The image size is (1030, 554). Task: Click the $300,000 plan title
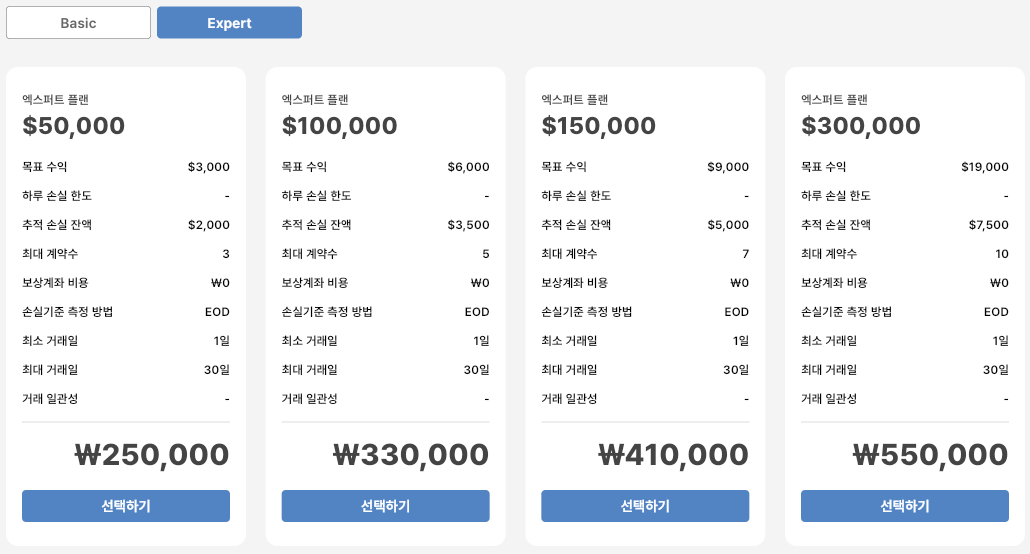pyautogui.click(x=861, y=126)
